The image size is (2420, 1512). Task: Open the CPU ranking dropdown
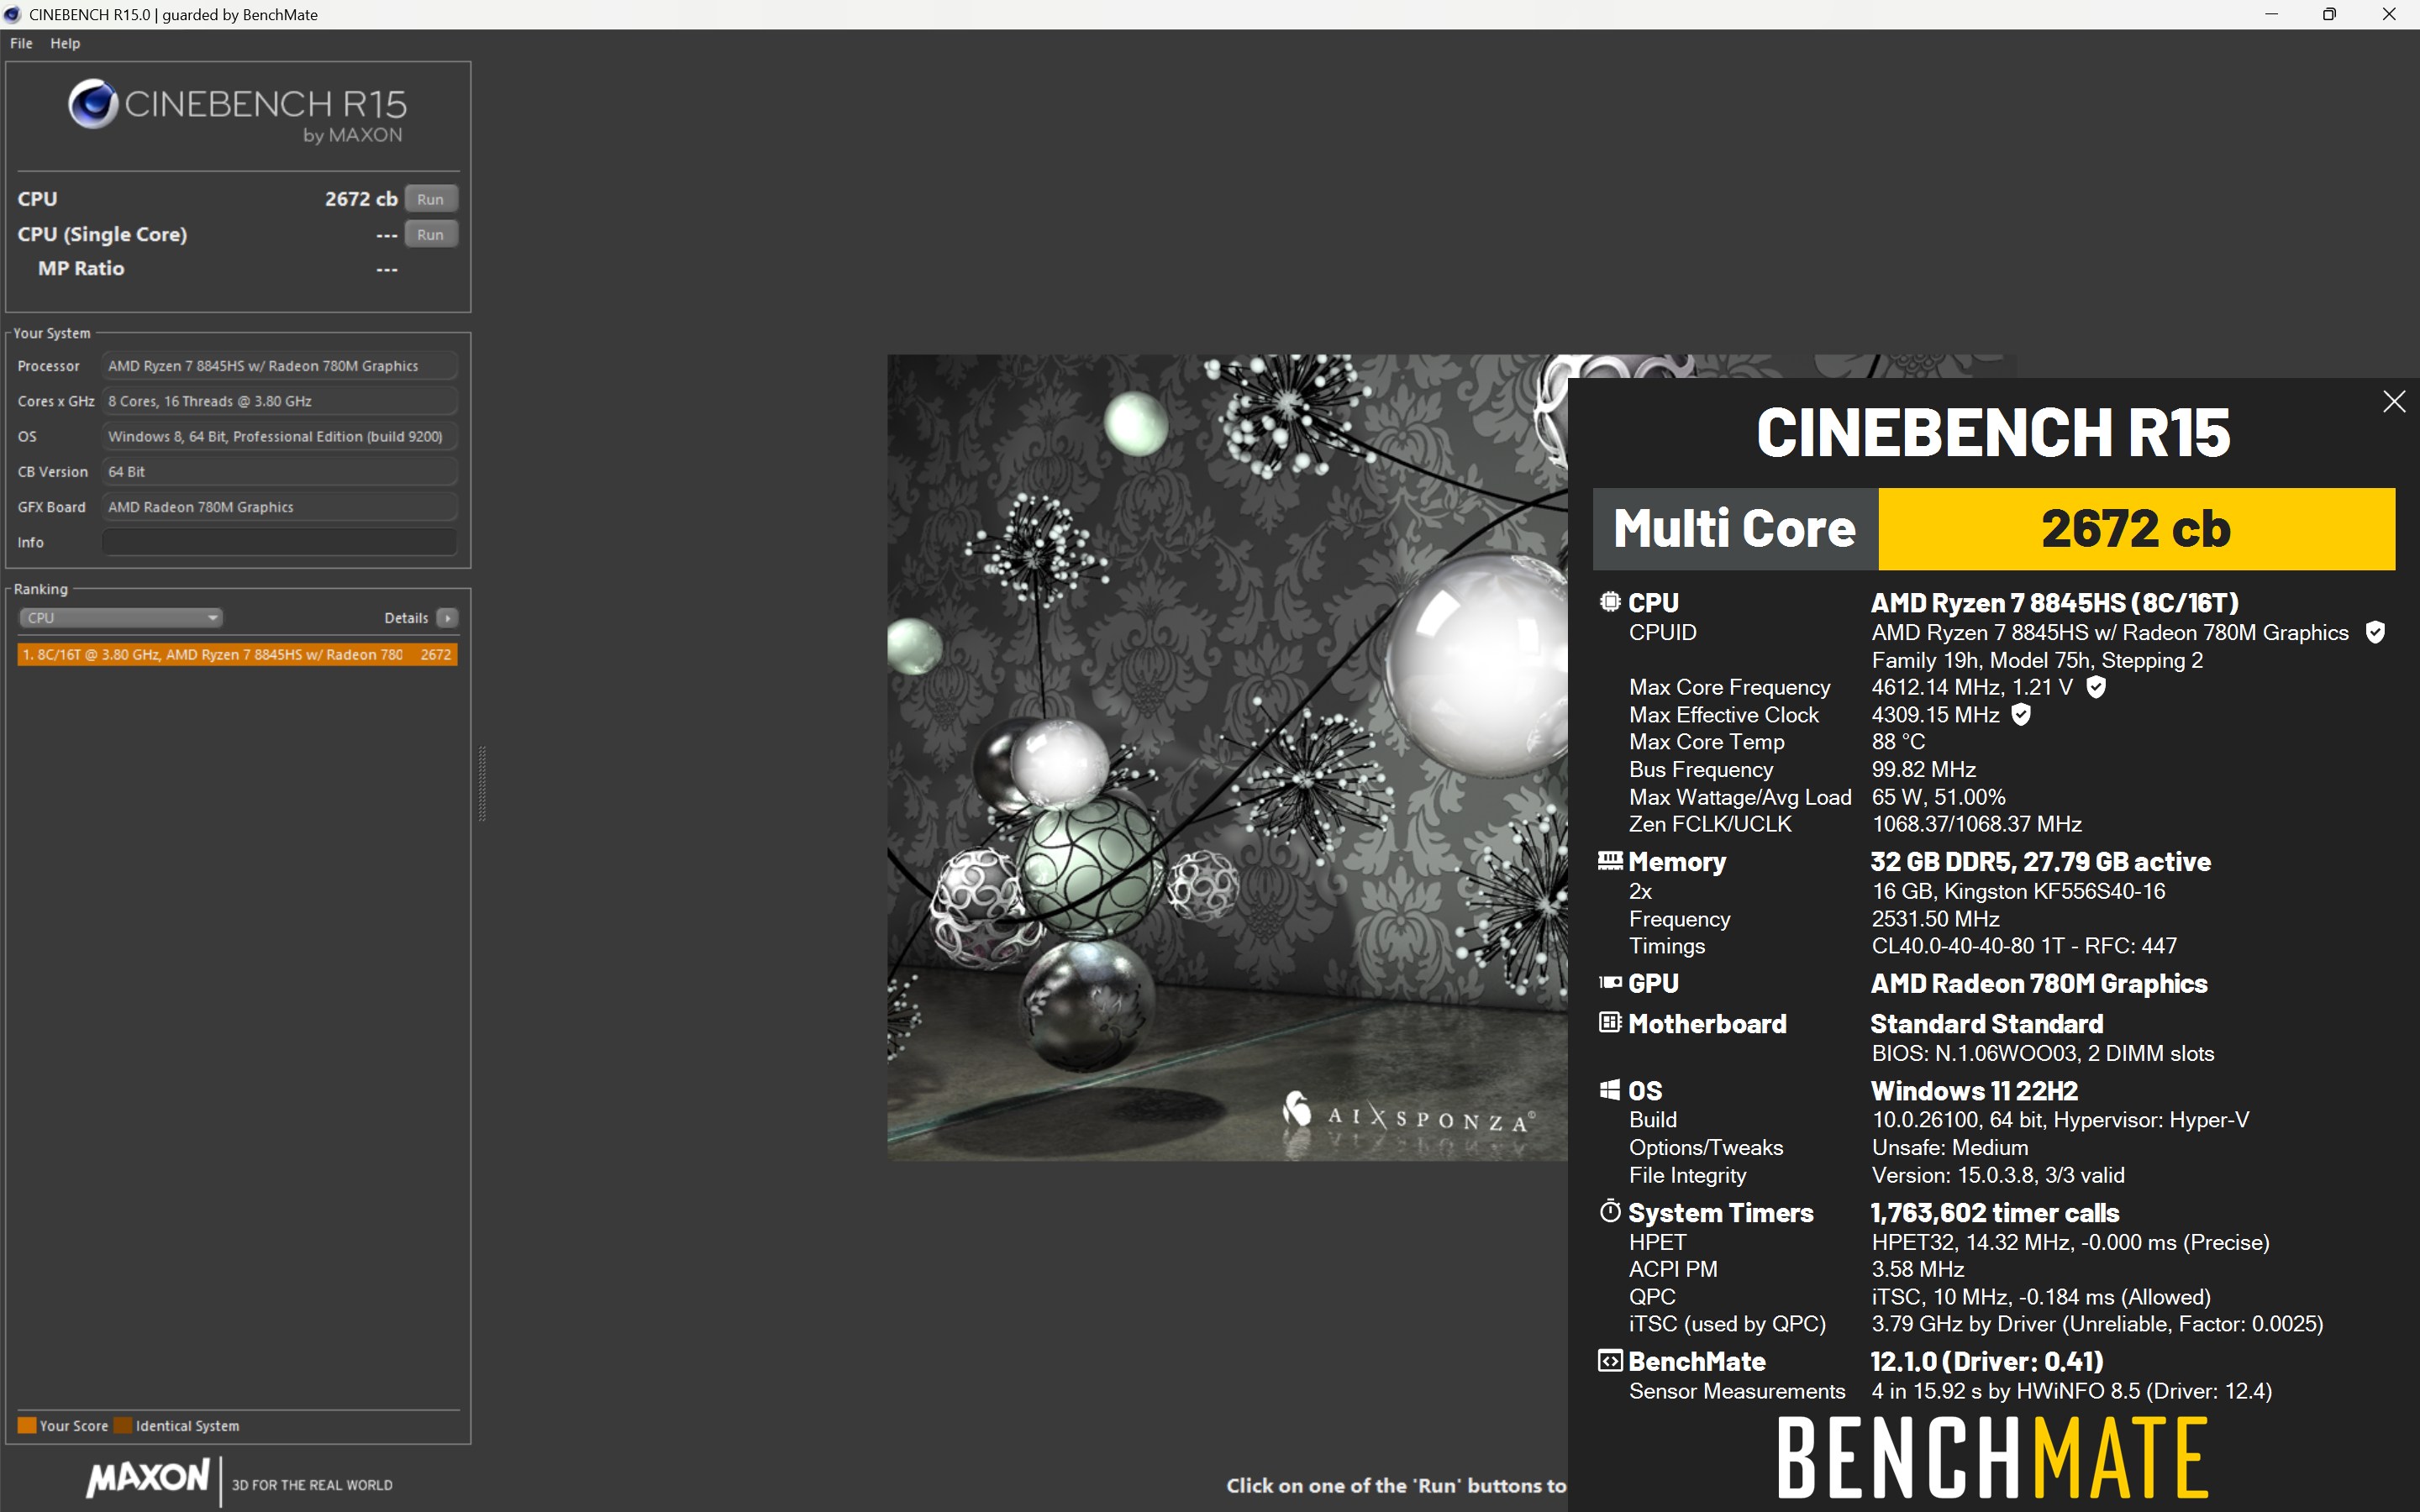120,618
